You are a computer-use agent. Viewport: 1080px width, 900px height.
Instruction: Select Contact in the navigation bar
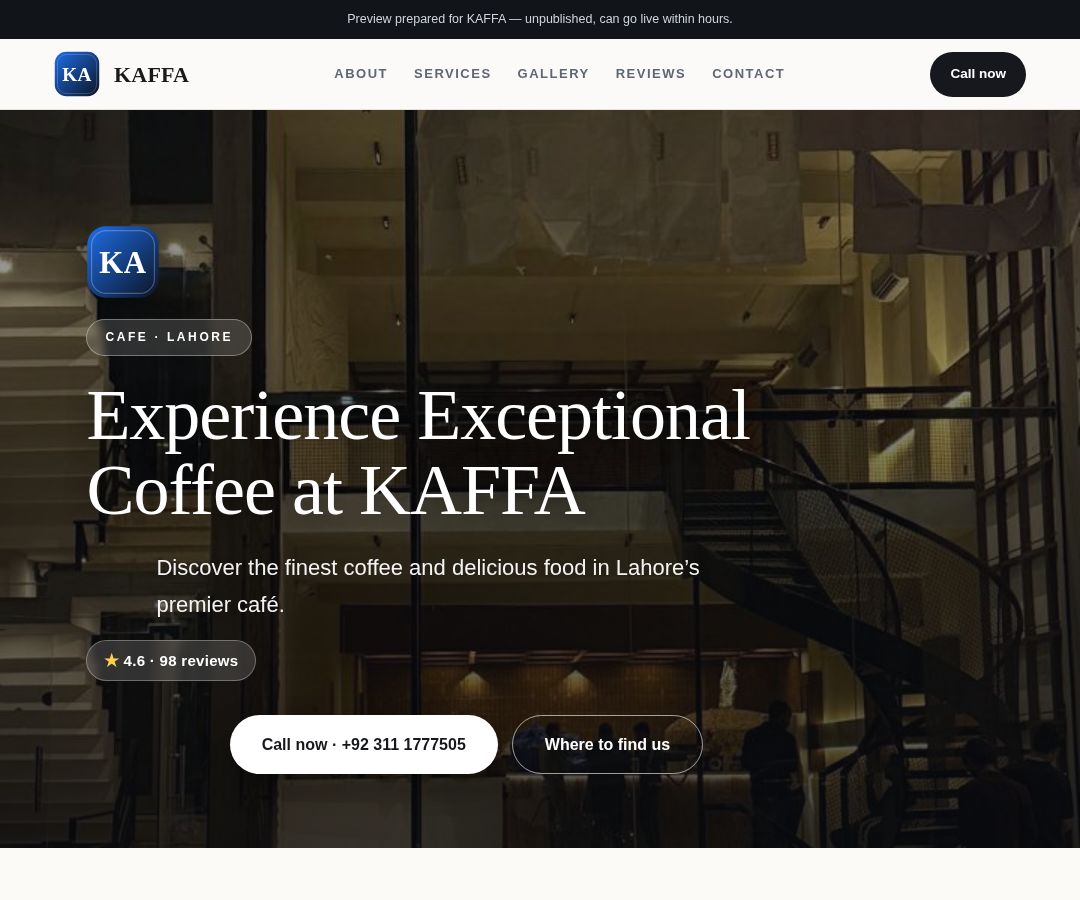(748, 74)
